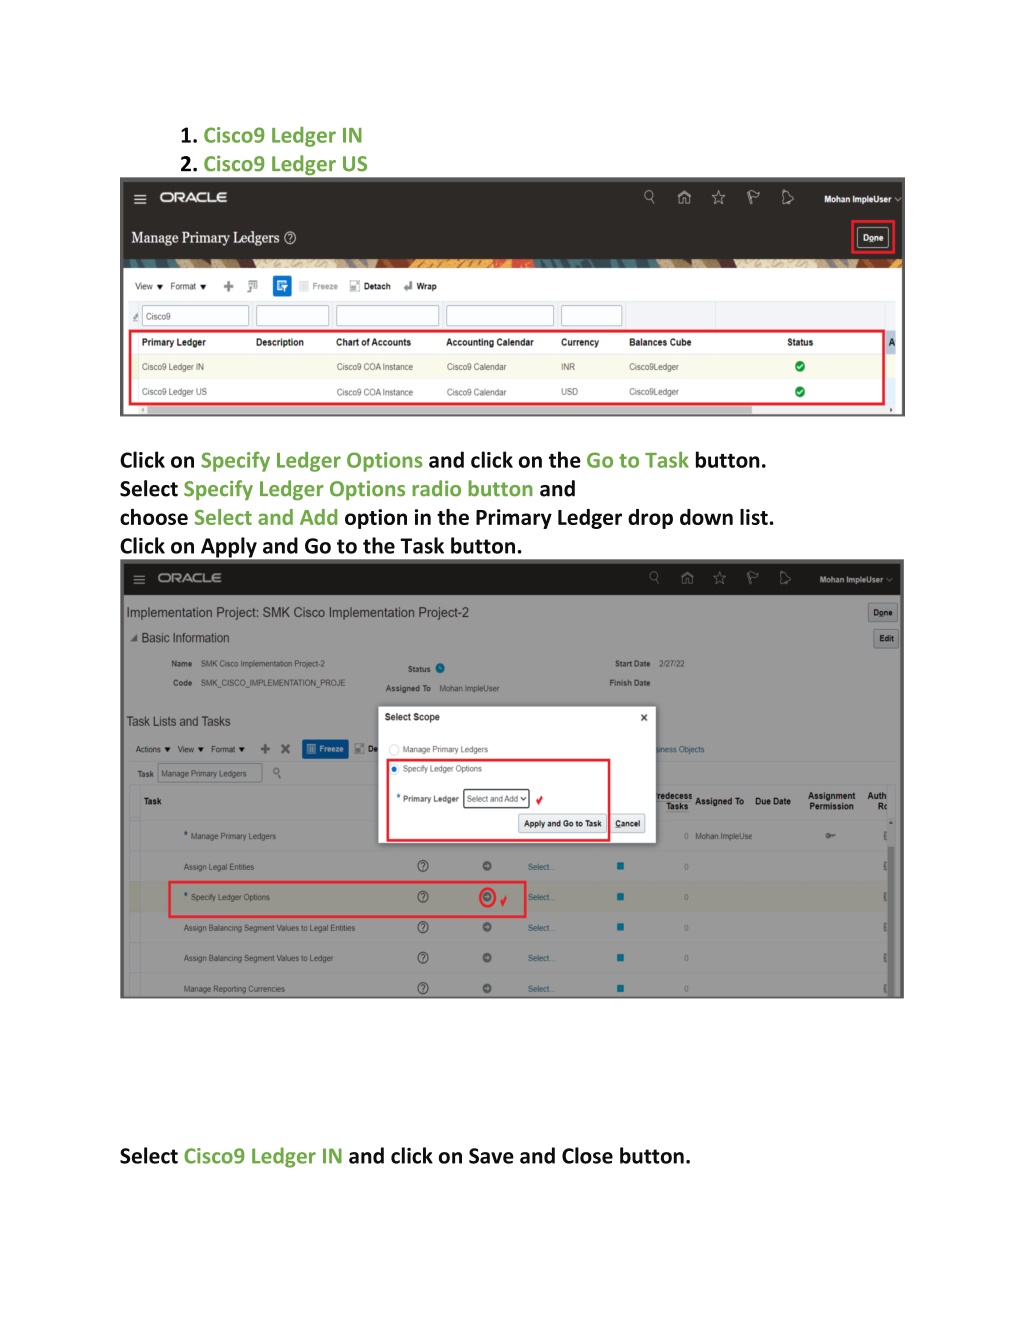Click Home icon in Implementation Project header
This screenshot has width=1024, height=1325.
(x=687, y=577)
